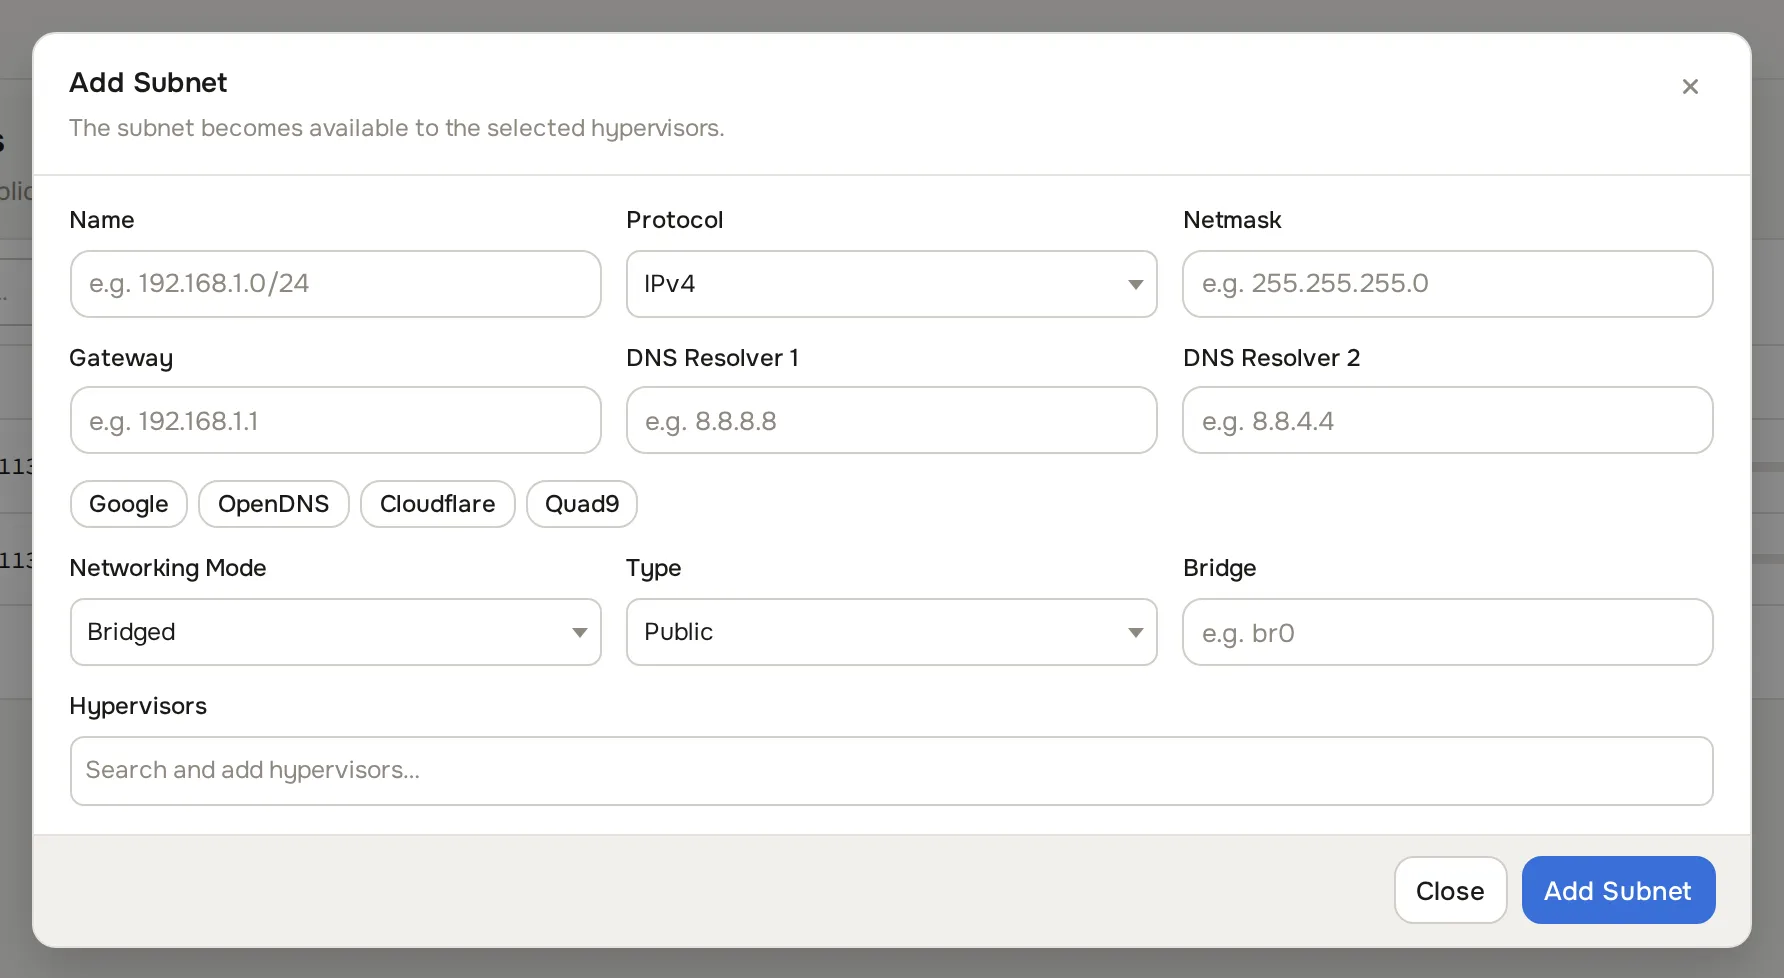Open the Type Public dropdown
Image resolution: width=1784 pixels, height=978 pixels.
(x=892, y=632)
